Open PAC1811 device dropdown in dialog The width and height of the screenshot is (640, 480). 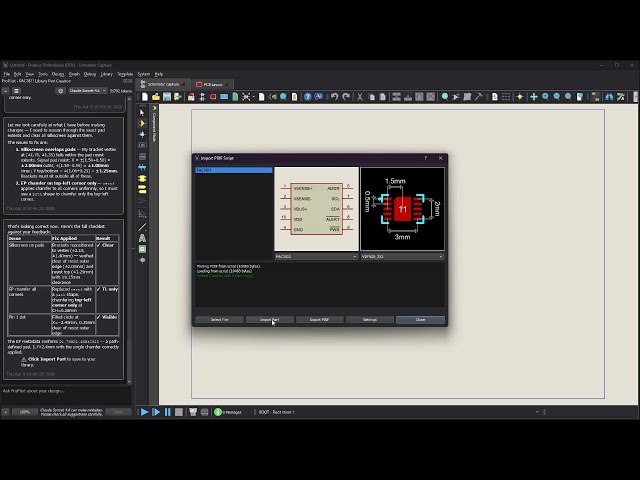point(316,256)
